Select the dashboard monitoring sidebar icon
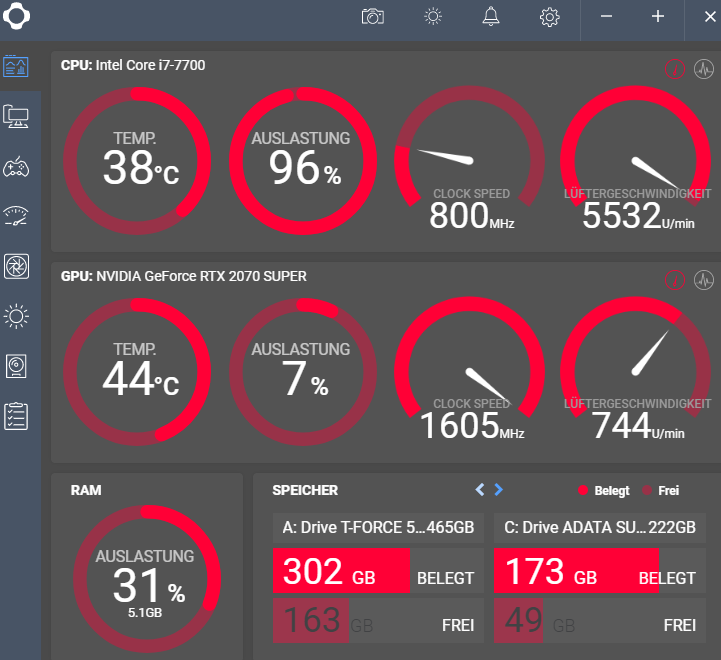The image size is (721, 660). (x=16, y=66)
